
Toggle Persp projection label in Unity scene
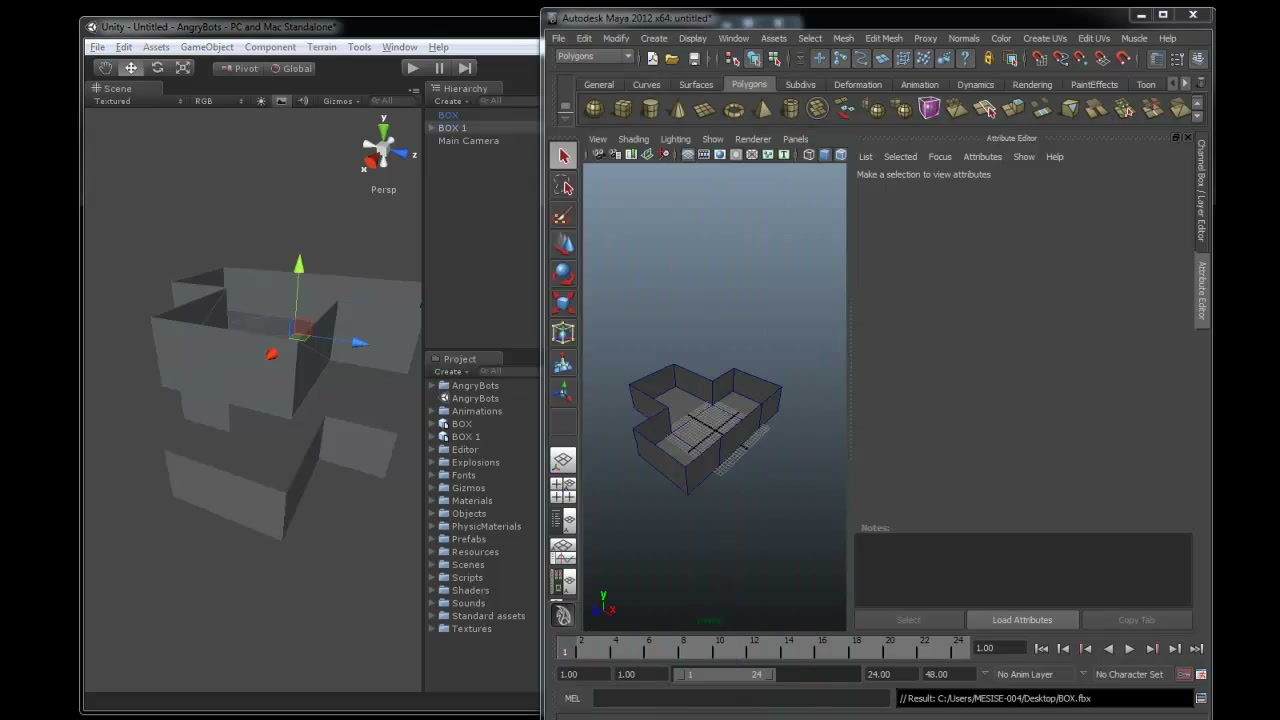click(383, 190)
